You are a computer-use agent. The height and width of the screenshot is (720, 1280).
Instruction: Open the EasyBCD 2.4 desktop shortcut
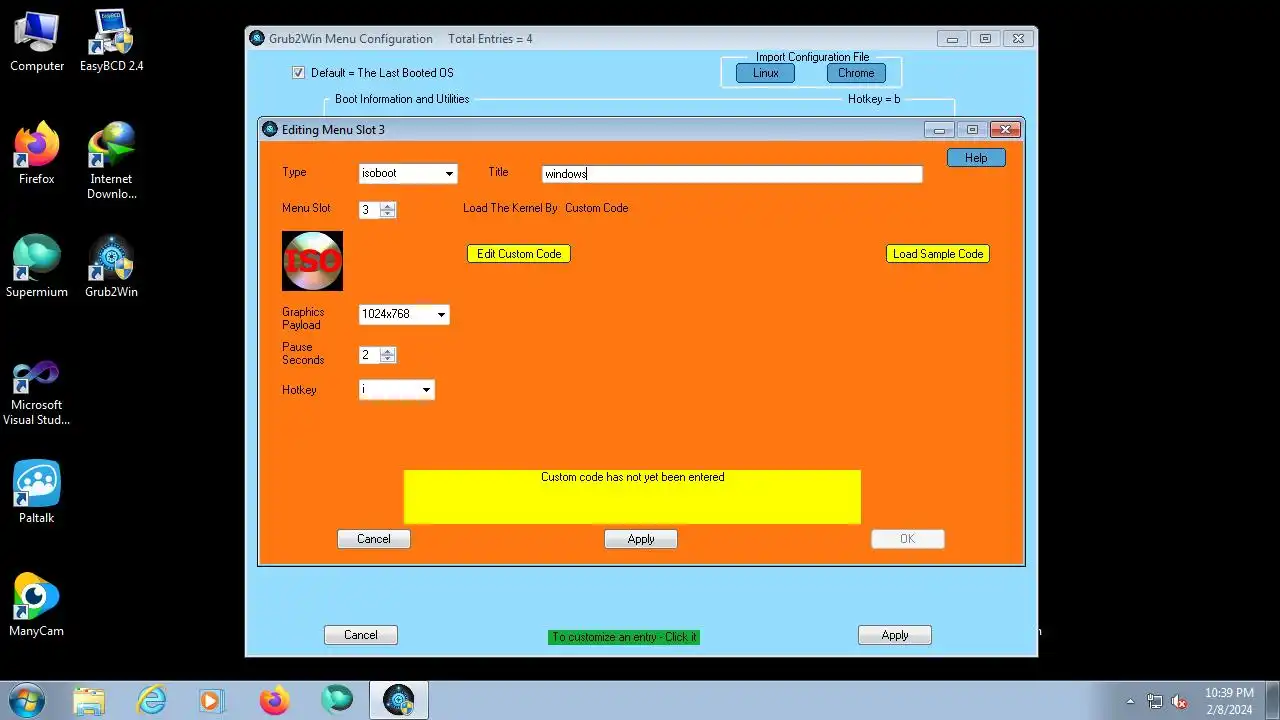click(x=111, y=42)
